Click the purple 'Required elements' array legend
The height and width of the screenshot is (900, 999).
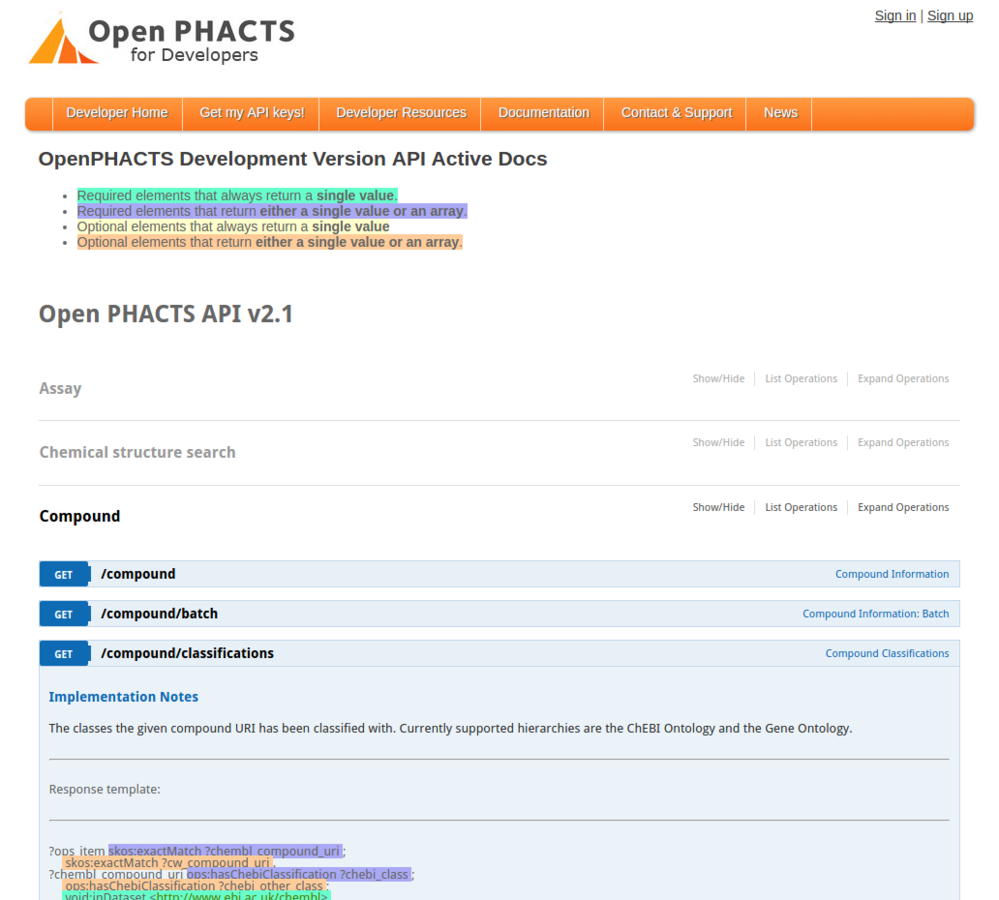(272, 211)
